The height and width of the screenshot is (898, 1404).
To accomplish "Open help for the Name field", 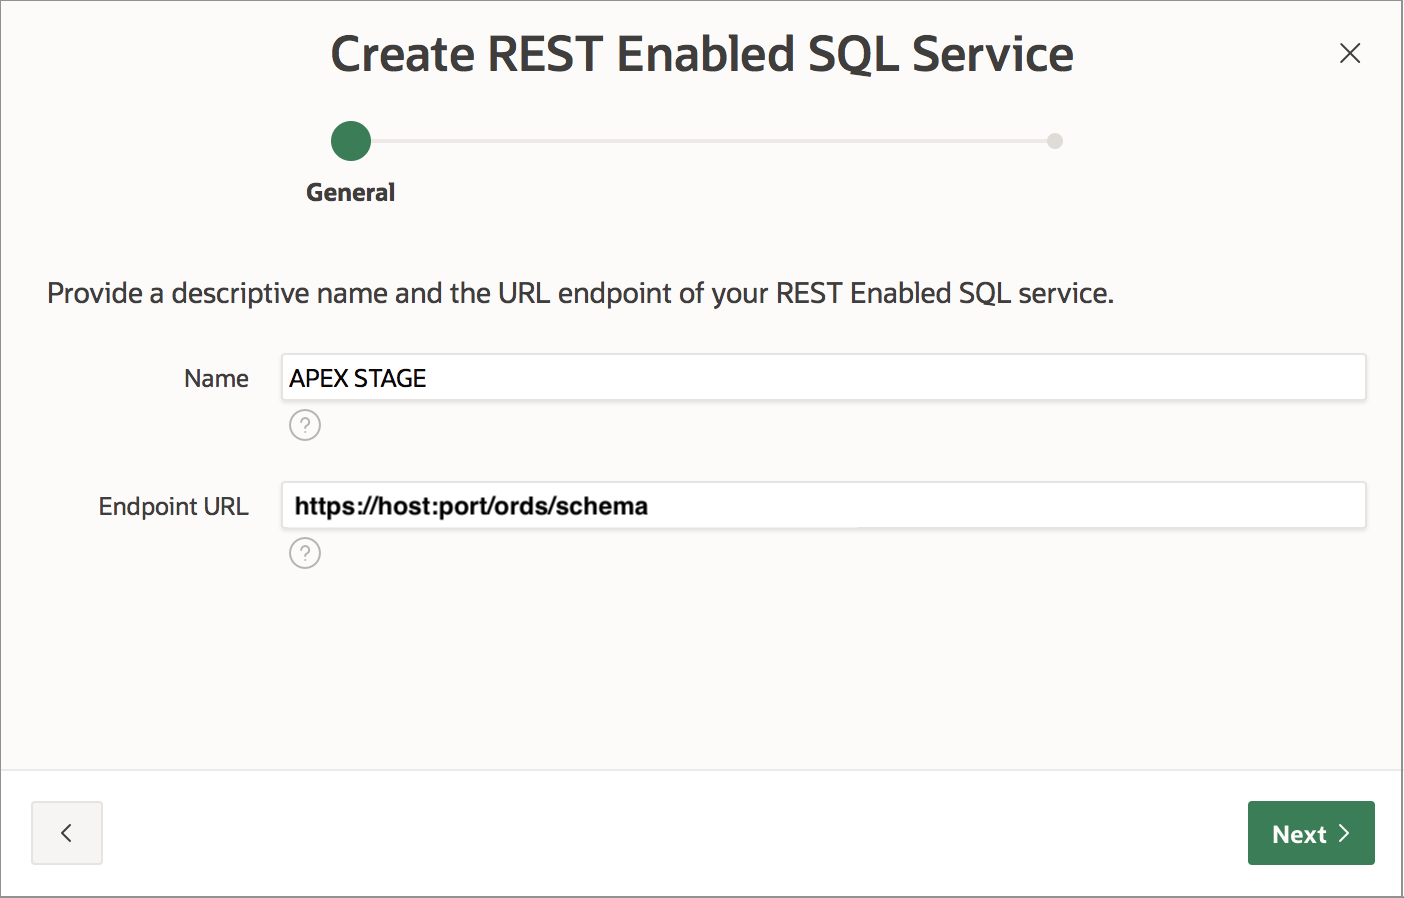I will pyautogui.click(x=305, y=425).
